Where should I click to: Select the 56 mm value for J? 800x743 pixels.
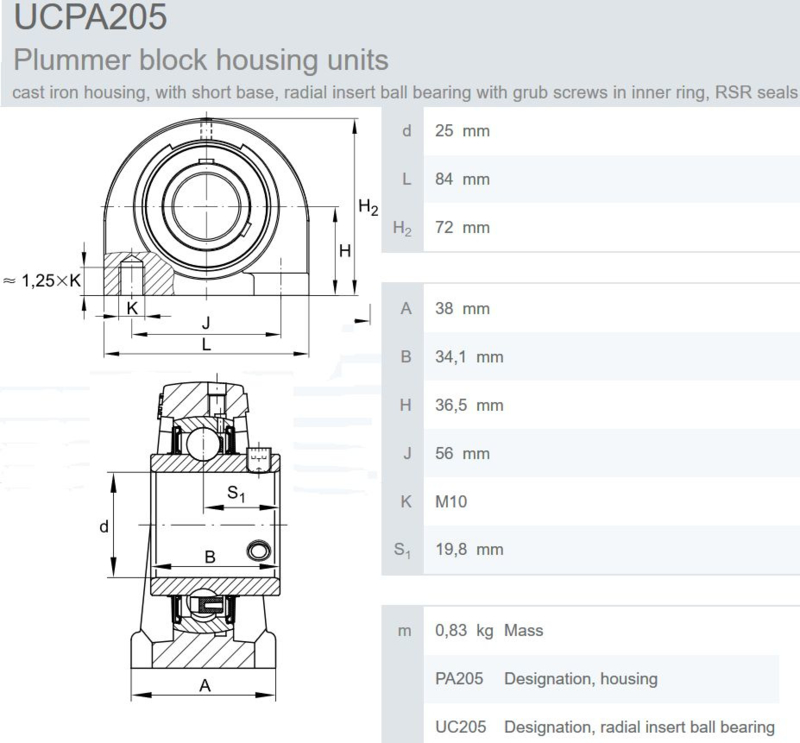point(462,453)
